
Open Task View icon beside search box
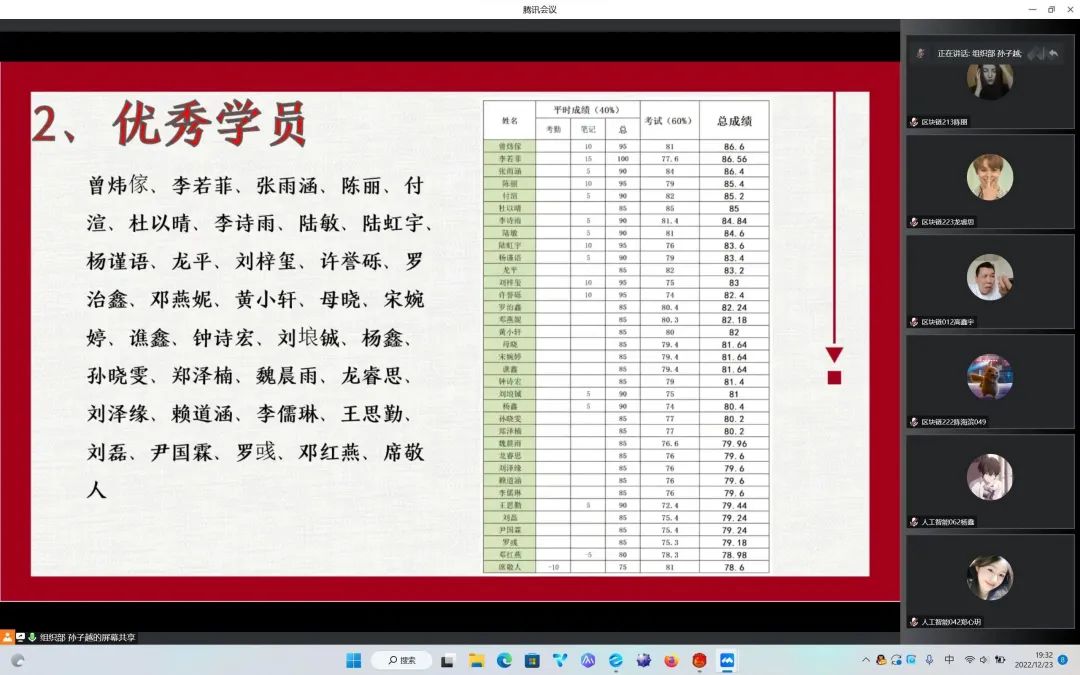click(448, 660)
